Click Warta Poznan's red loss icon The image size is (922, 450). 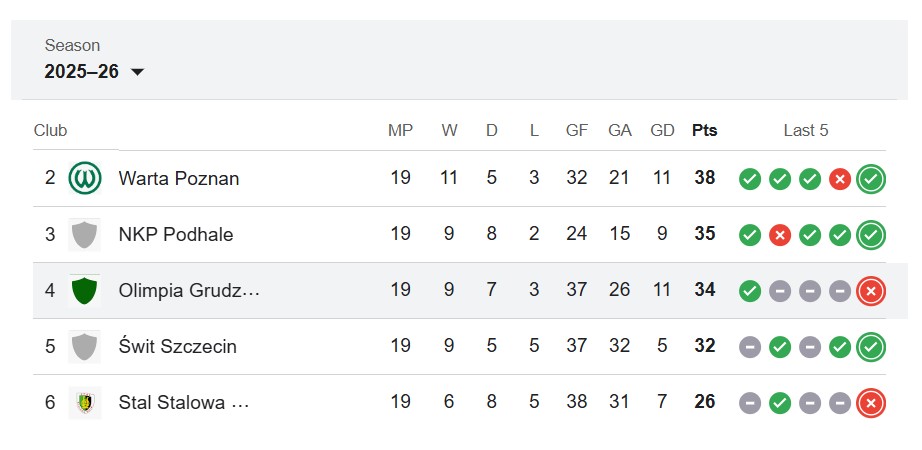[x=840, y=179]
